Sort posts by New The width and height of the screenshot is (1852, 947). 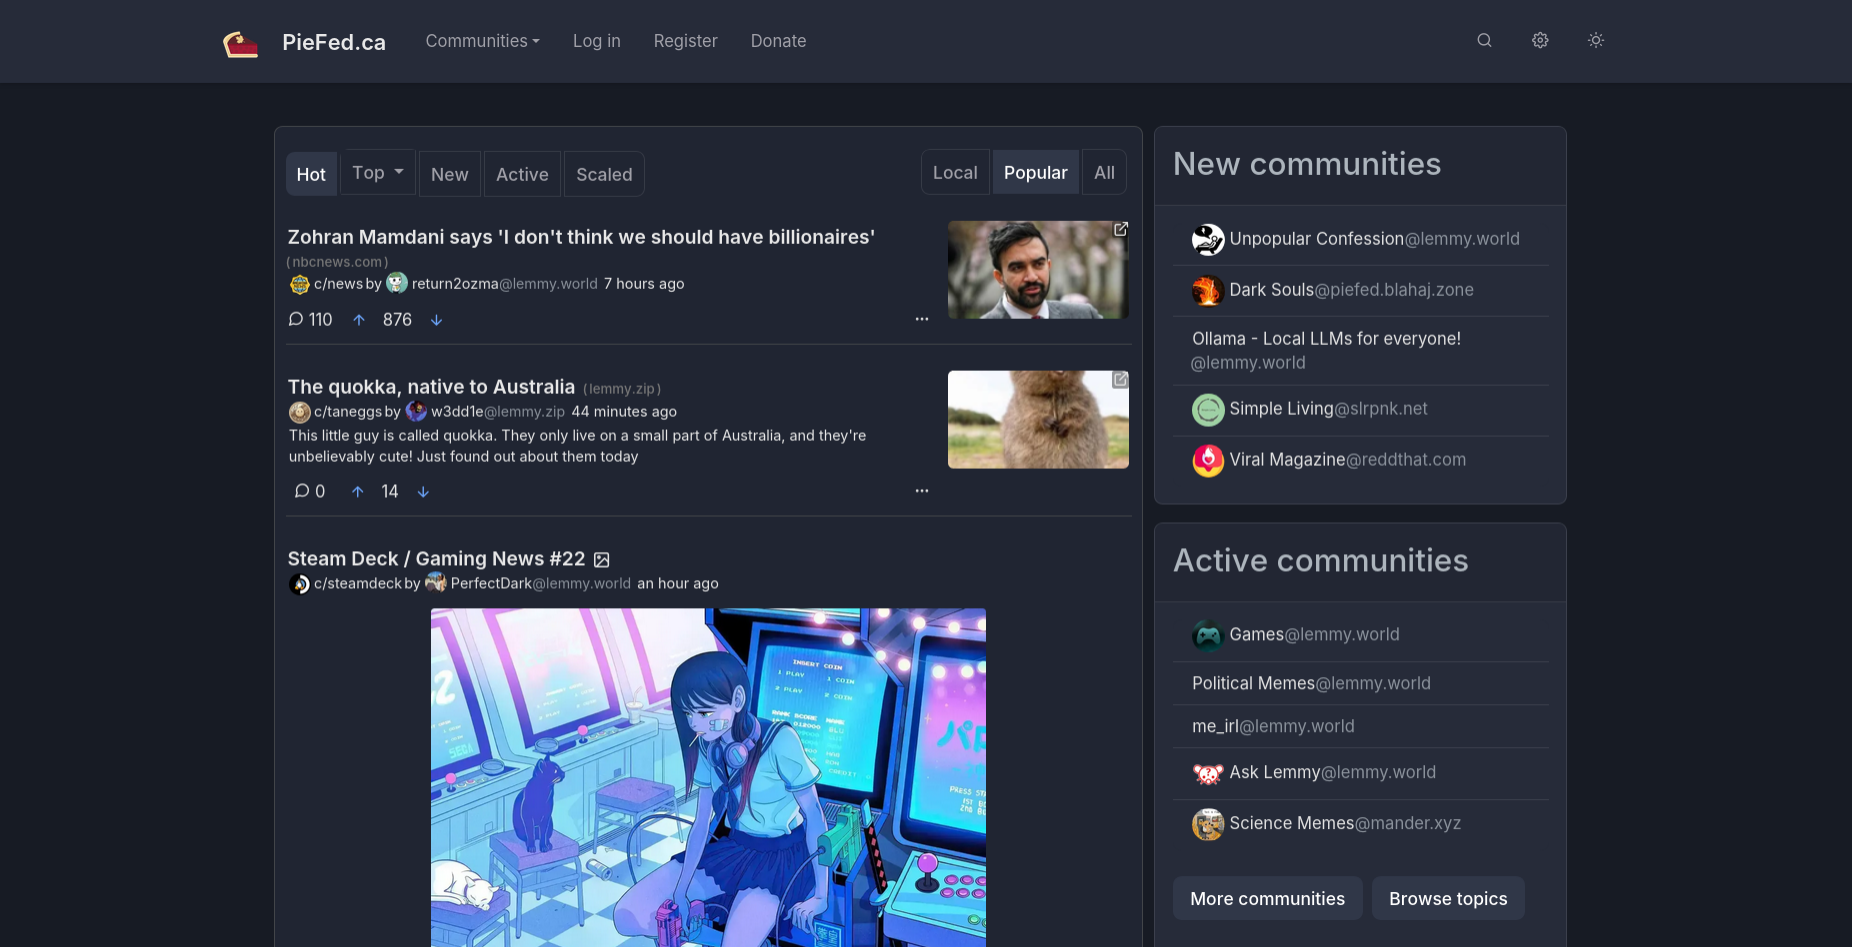[449, 174]
